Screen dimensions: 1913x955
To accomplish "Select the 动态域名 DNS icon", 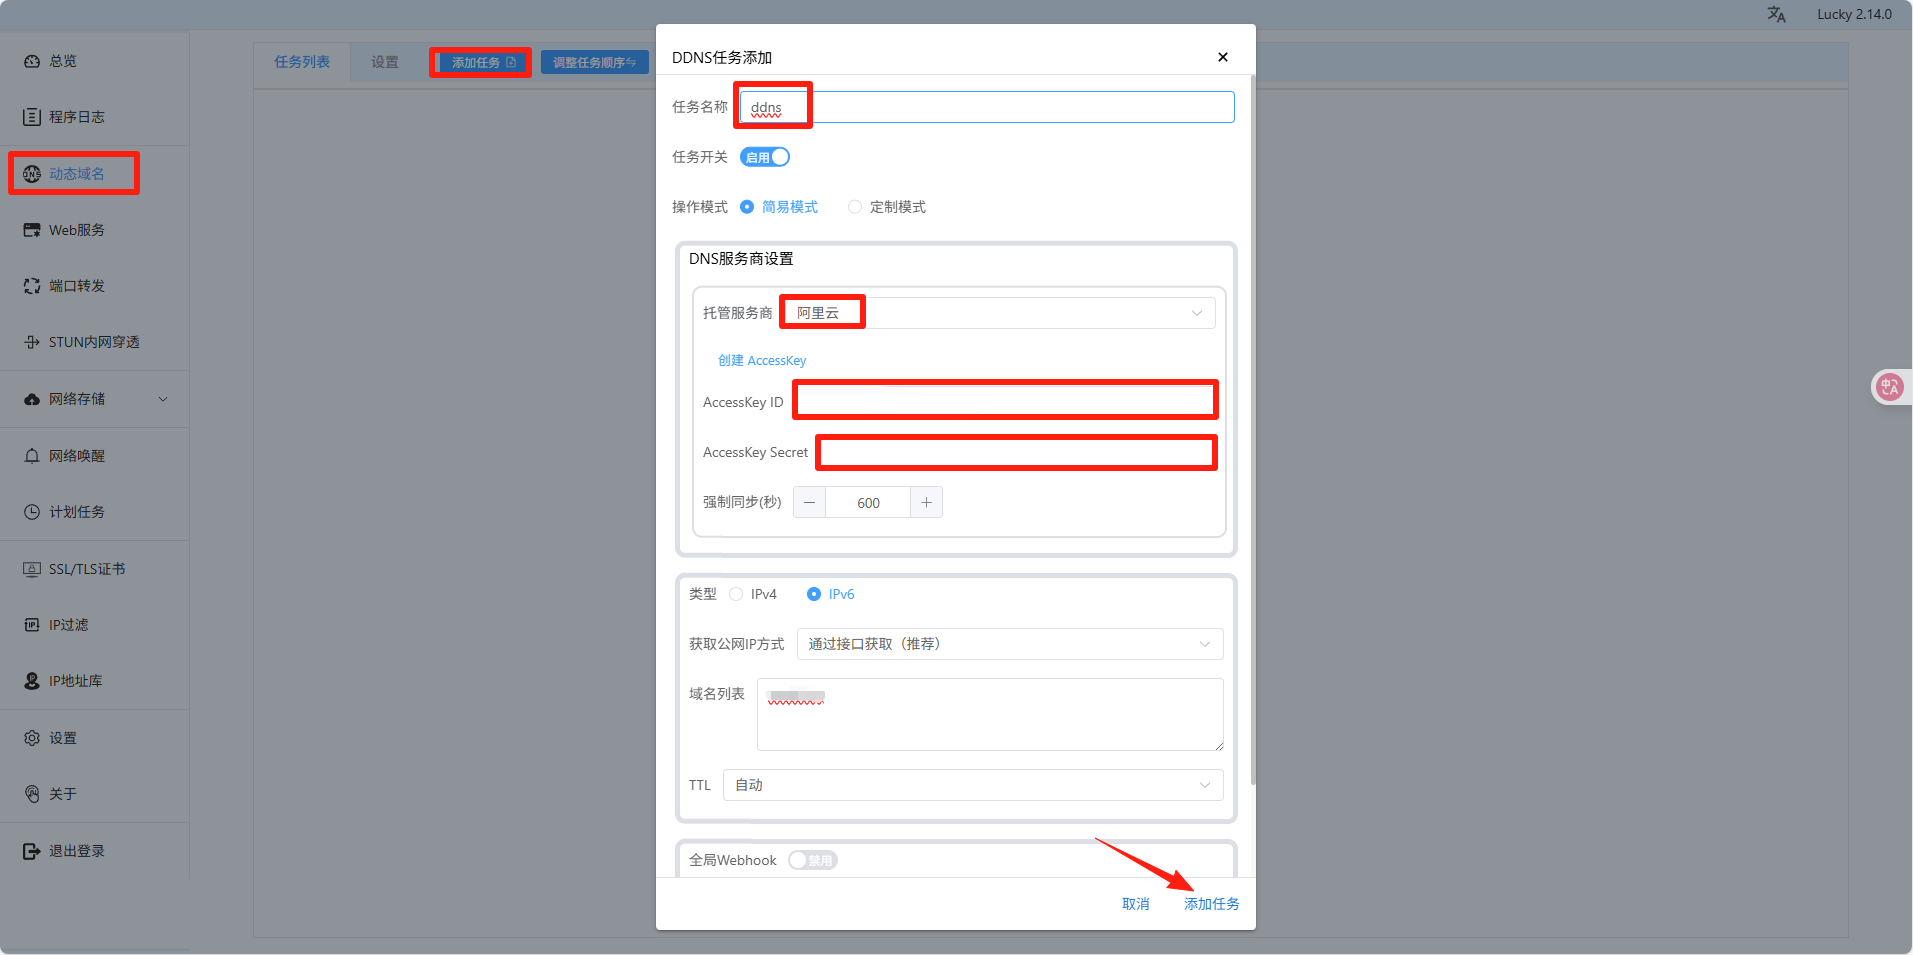I will click(32, 174).
